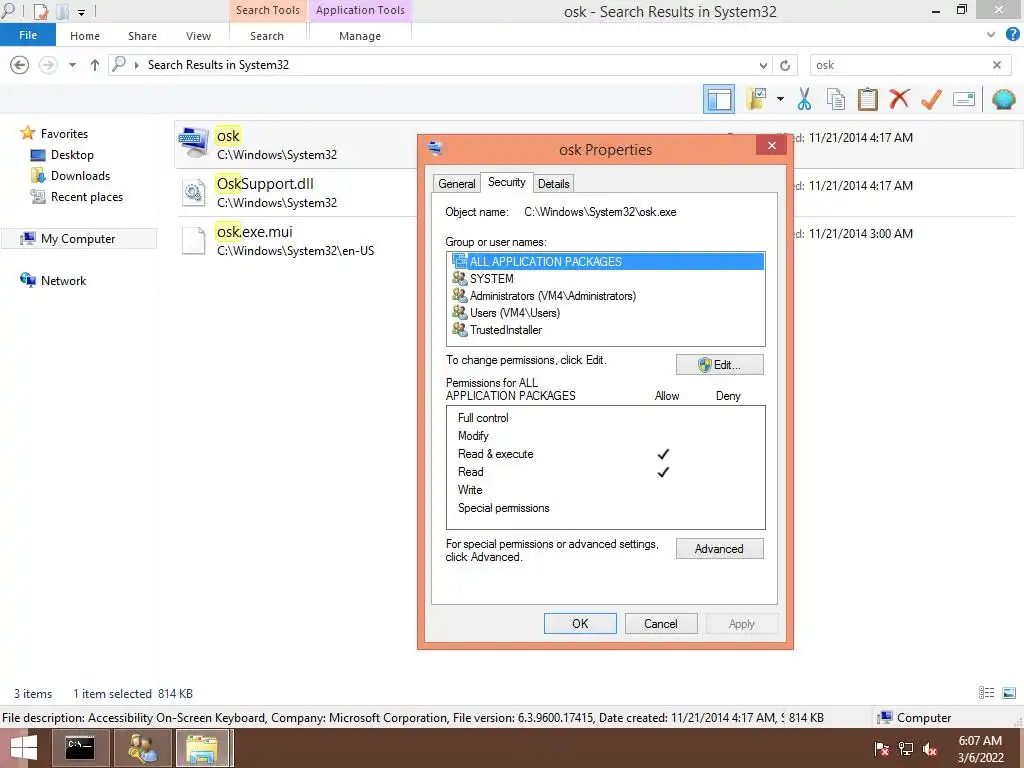
Task: Select ALL APPLICATION PACKAGES group
Action: [x=606, y=261]
